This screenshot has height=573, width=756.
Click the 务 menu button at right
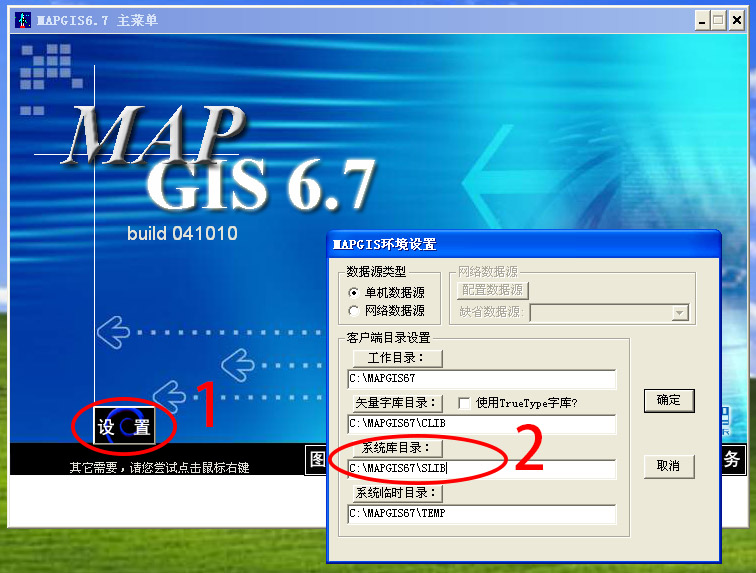pos(732,459)
